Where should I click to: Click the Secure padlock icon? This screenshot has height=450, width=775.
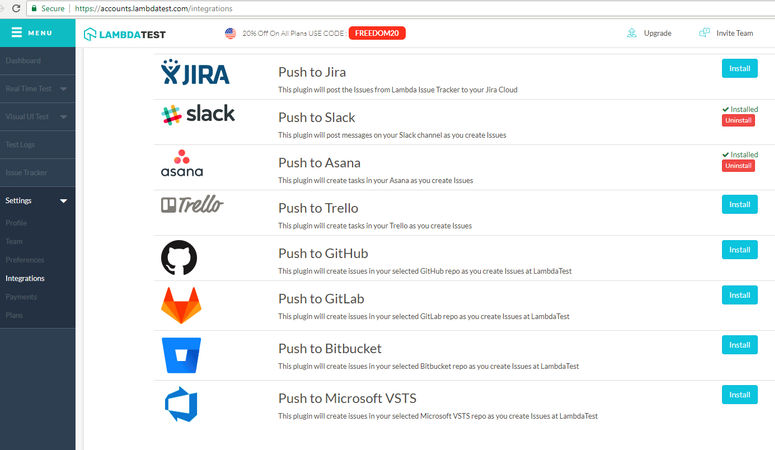[x=34, y=8]
